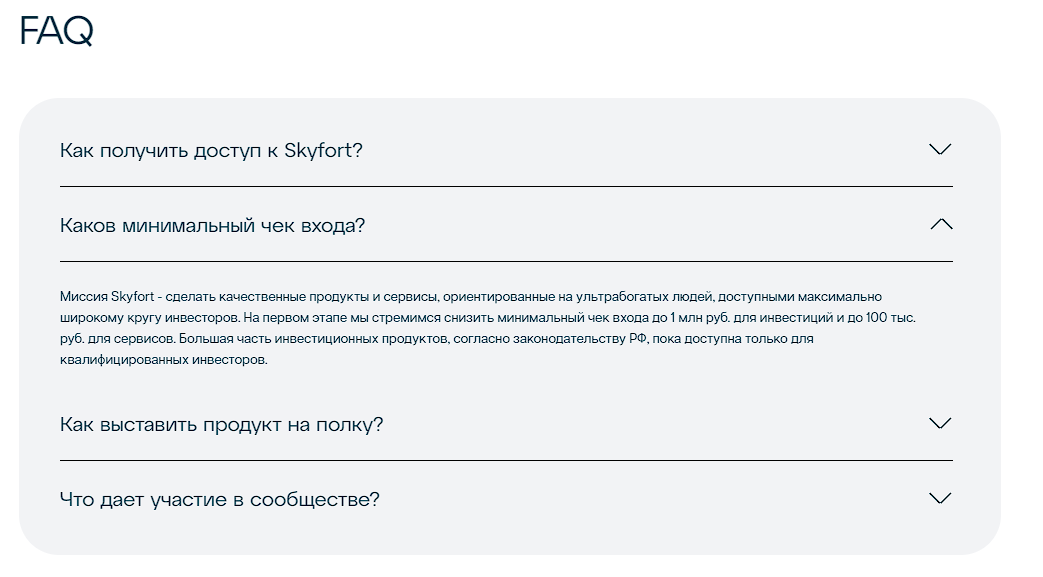Click 'широкому кругу инвесторов' in the answer
This screenshot has height=577, width=1043.
[146, 318]
